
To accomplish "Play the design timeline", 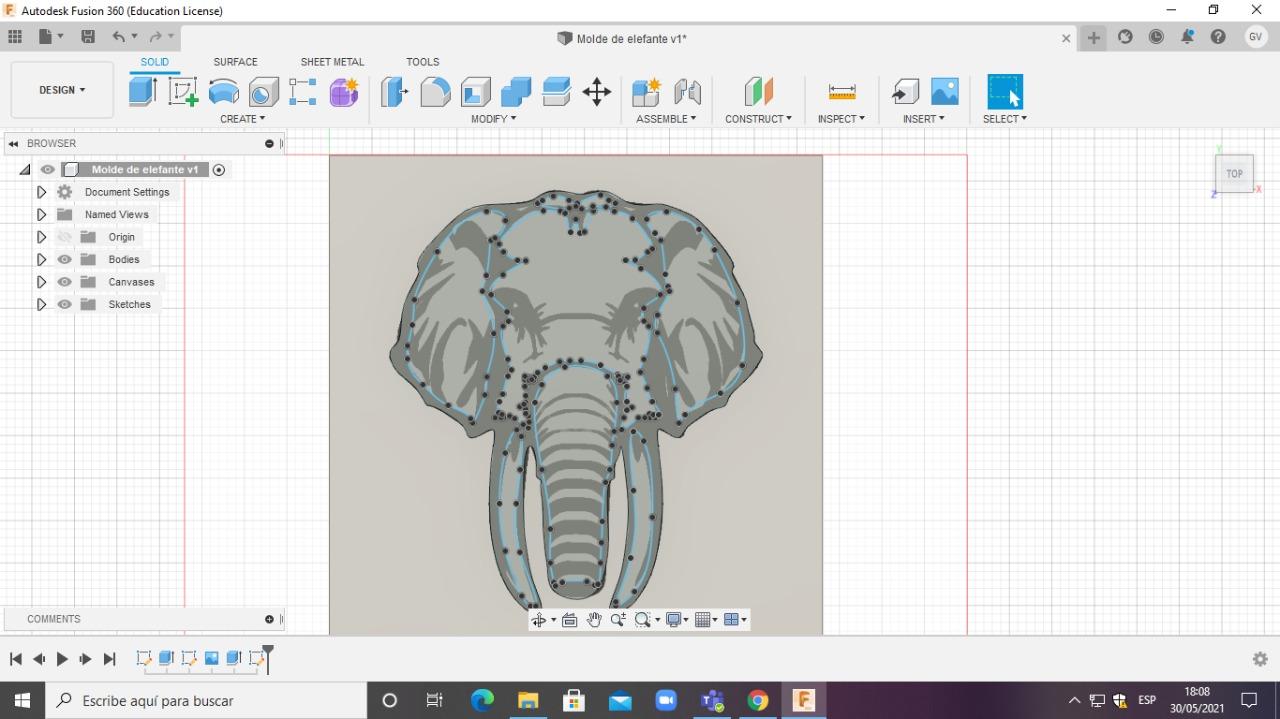I will pyautogui.click(x=62, y=659).
